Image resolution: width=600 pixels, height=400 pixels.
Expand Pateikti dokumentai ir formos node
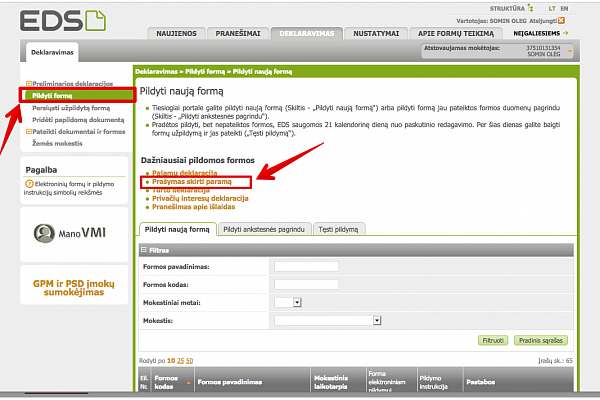pos(28,131)
